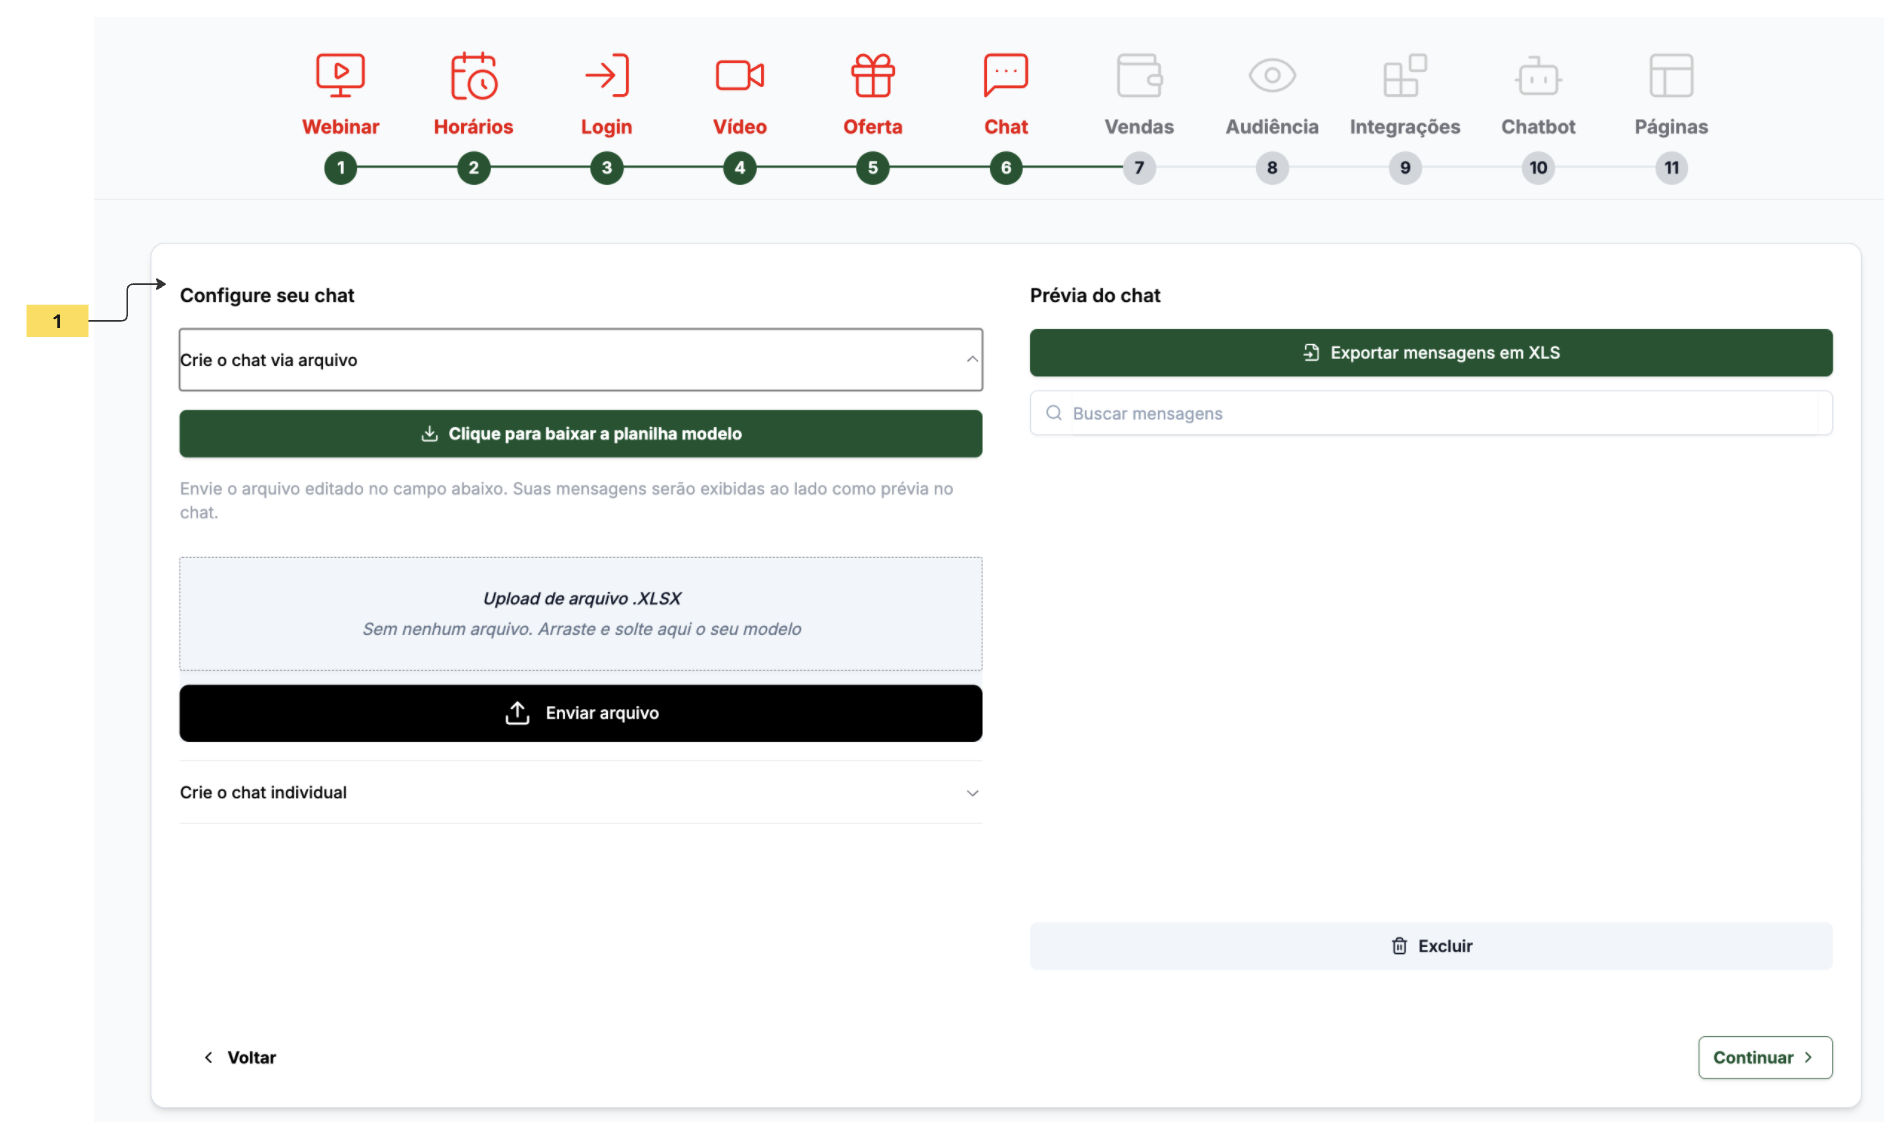Screen dimensions: 1884x1134
Task: Select the Audiência eye icon
Action: point(1272,76)
